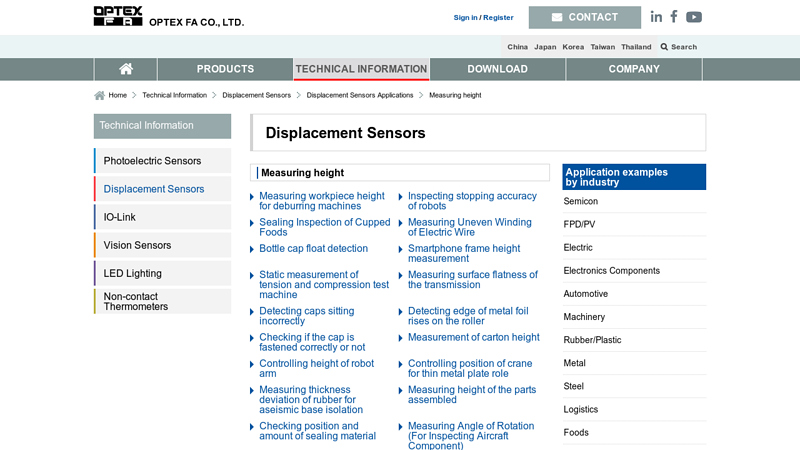Select FPD/PV industry examples
The width and height of the screenshot is (800, 450).
coord(579,224)
